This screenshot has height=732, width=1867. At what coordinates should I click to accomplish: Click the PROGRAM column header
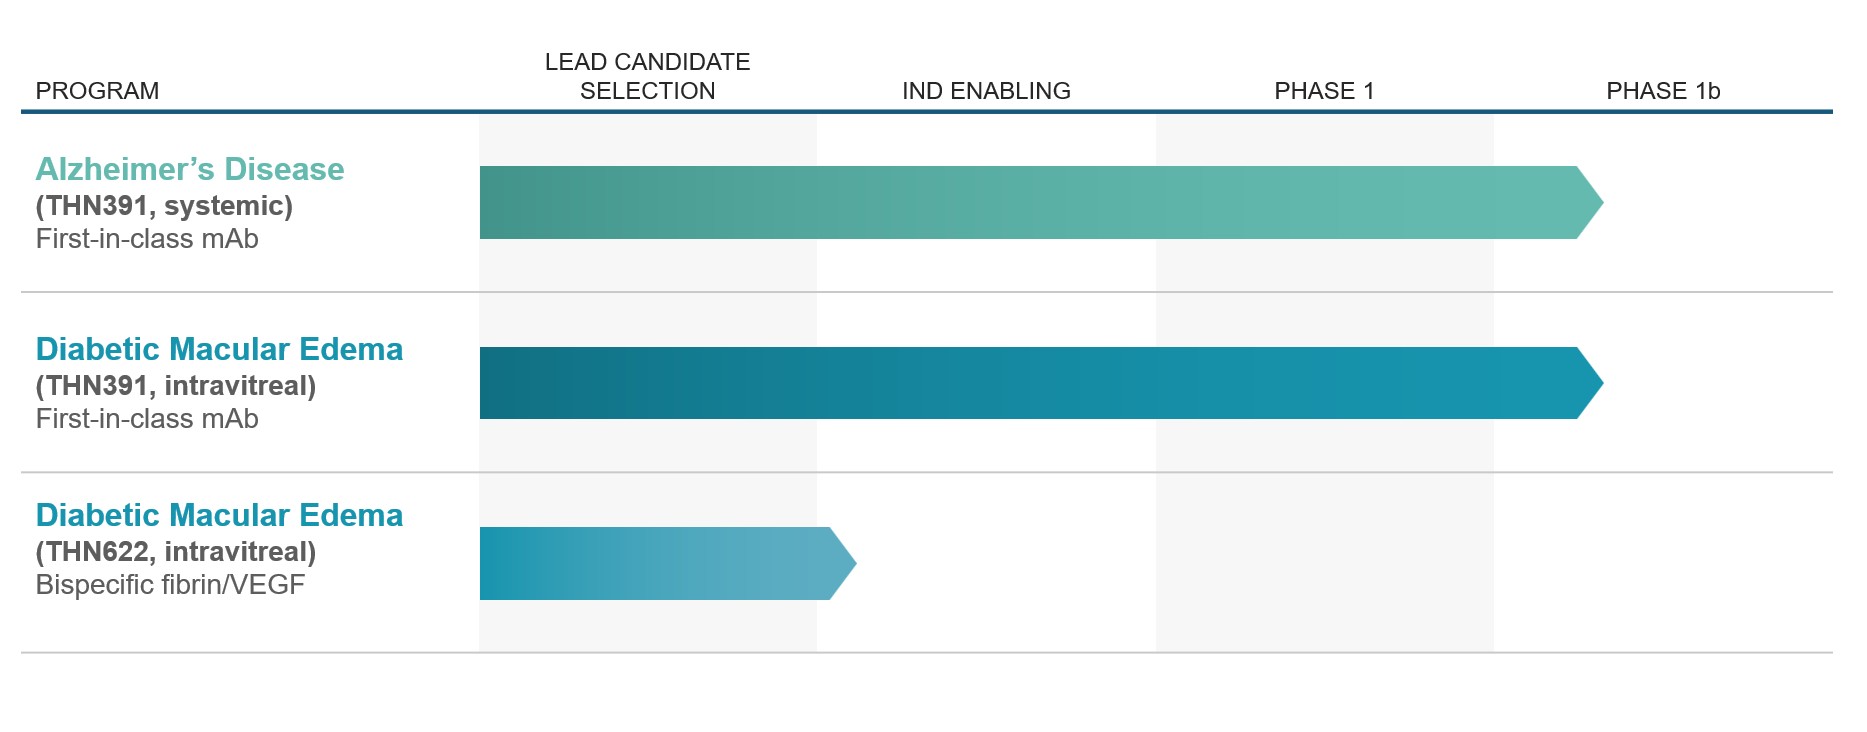click(97, 91)
